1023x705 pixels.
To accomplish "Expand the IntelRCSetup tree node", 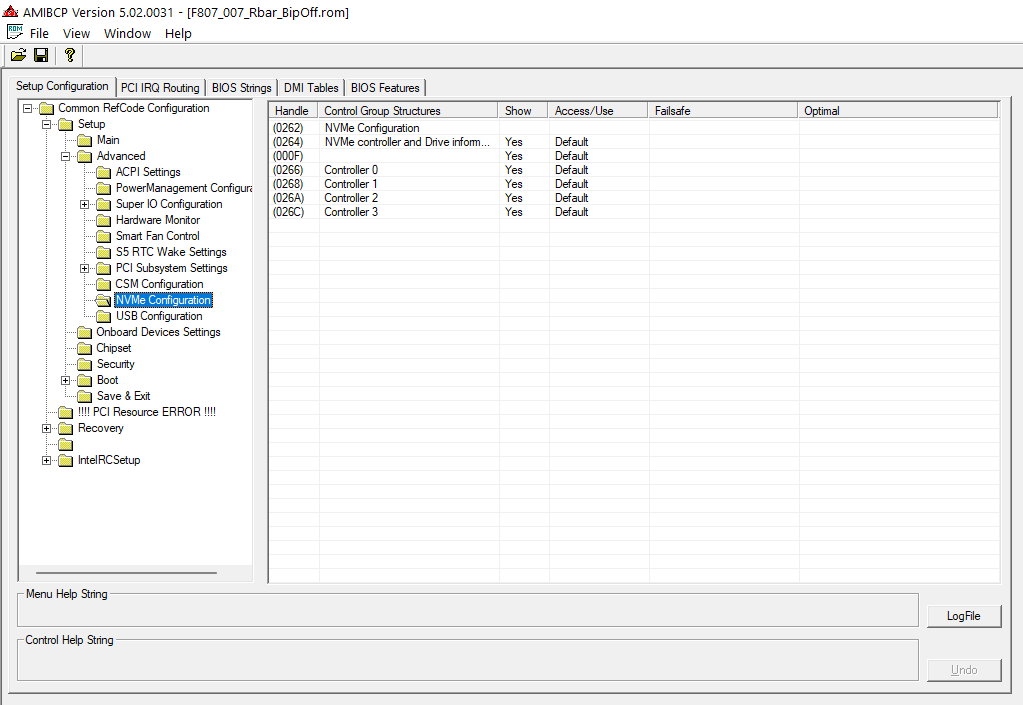I will click(x=46, y=460).
